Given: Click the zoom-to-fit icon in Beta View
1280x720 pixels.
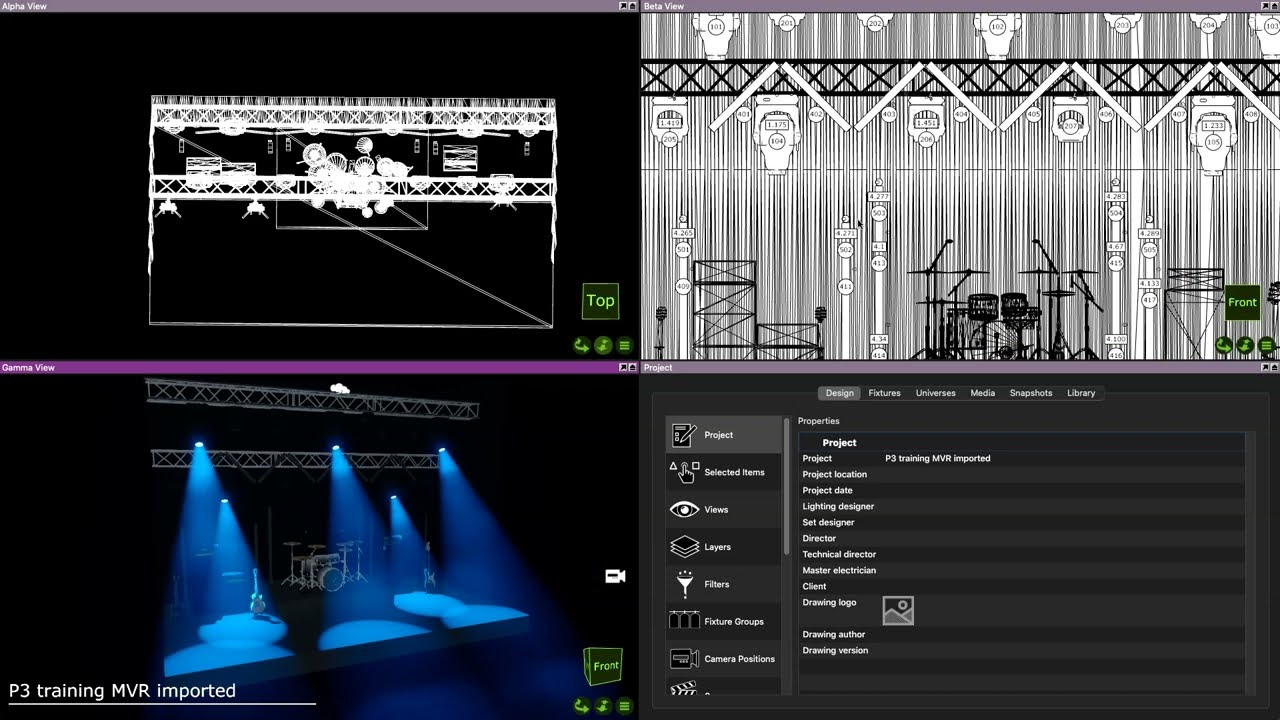Looking at the screenshot, I should (x=1243, y=344).
